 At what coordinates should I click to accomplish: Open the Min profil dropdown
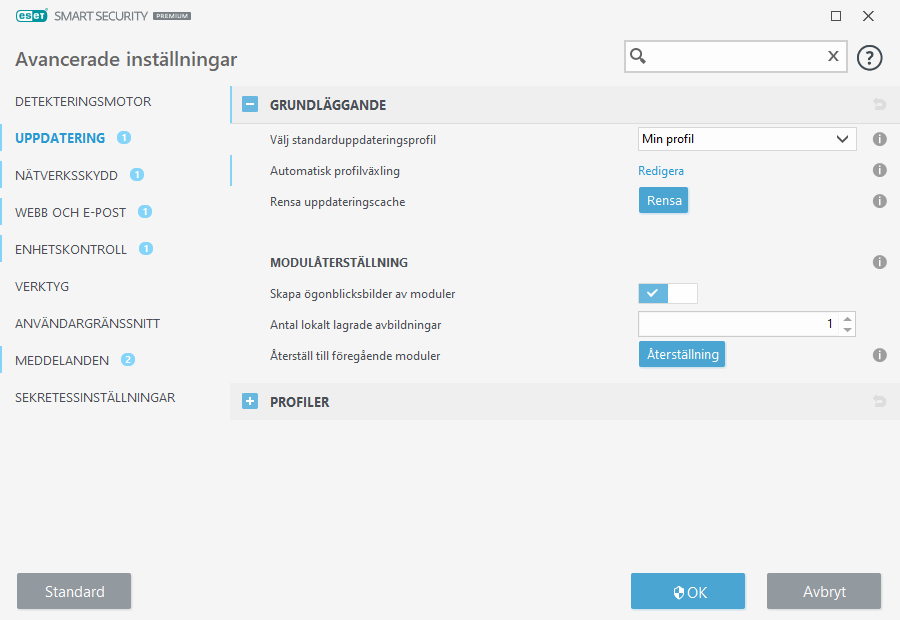click(x=747, y=139)
